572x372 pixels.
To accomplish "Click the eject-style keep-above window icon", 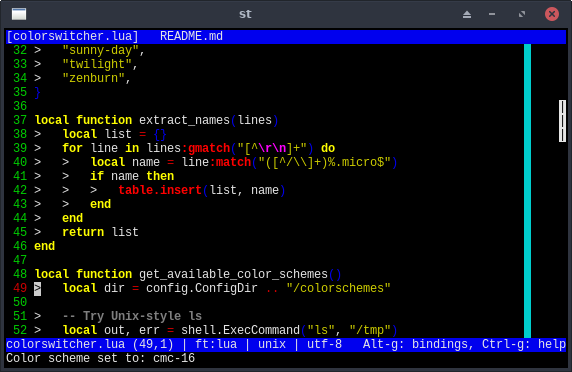I will click(x=467, y=14).
